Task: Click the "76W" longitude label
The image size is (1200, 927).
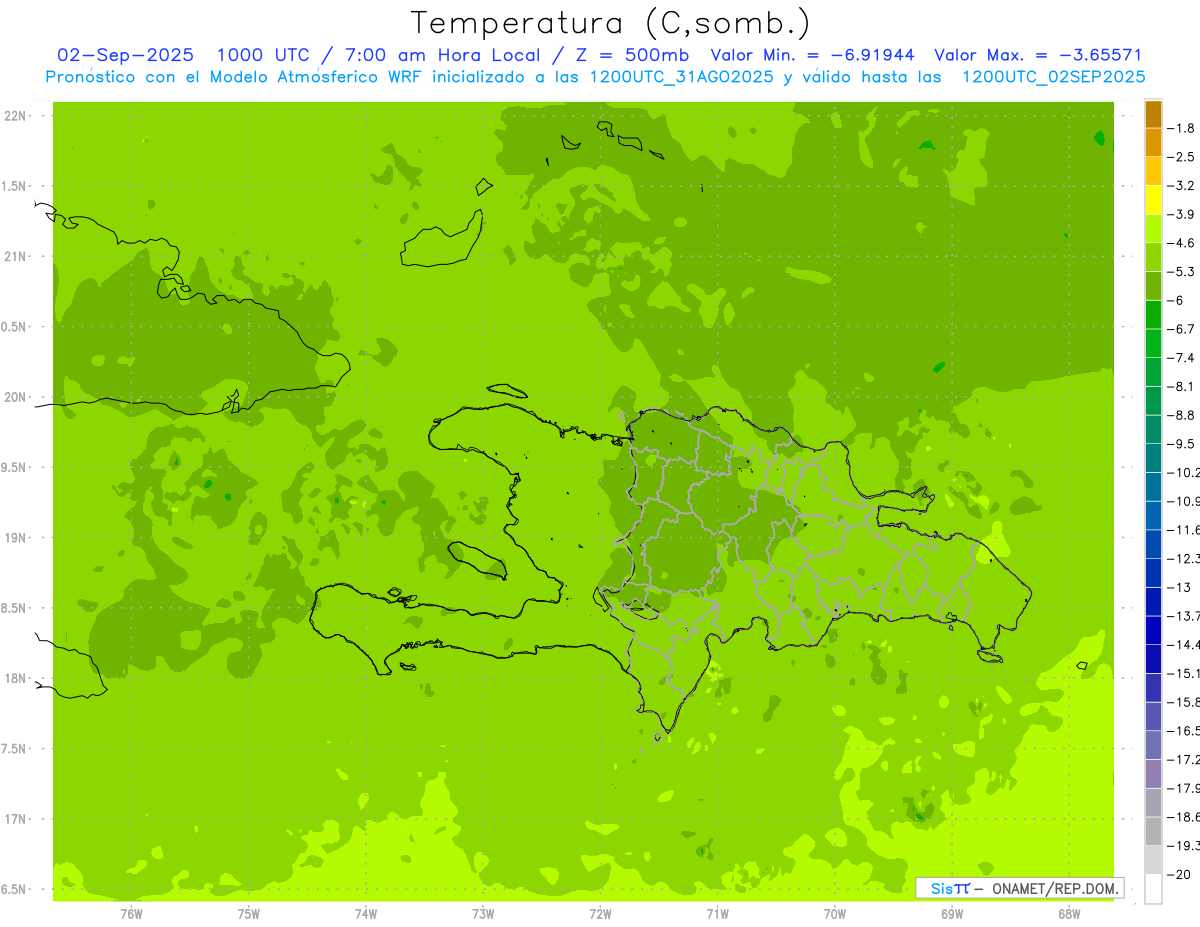Action: [x=131, y=913]
